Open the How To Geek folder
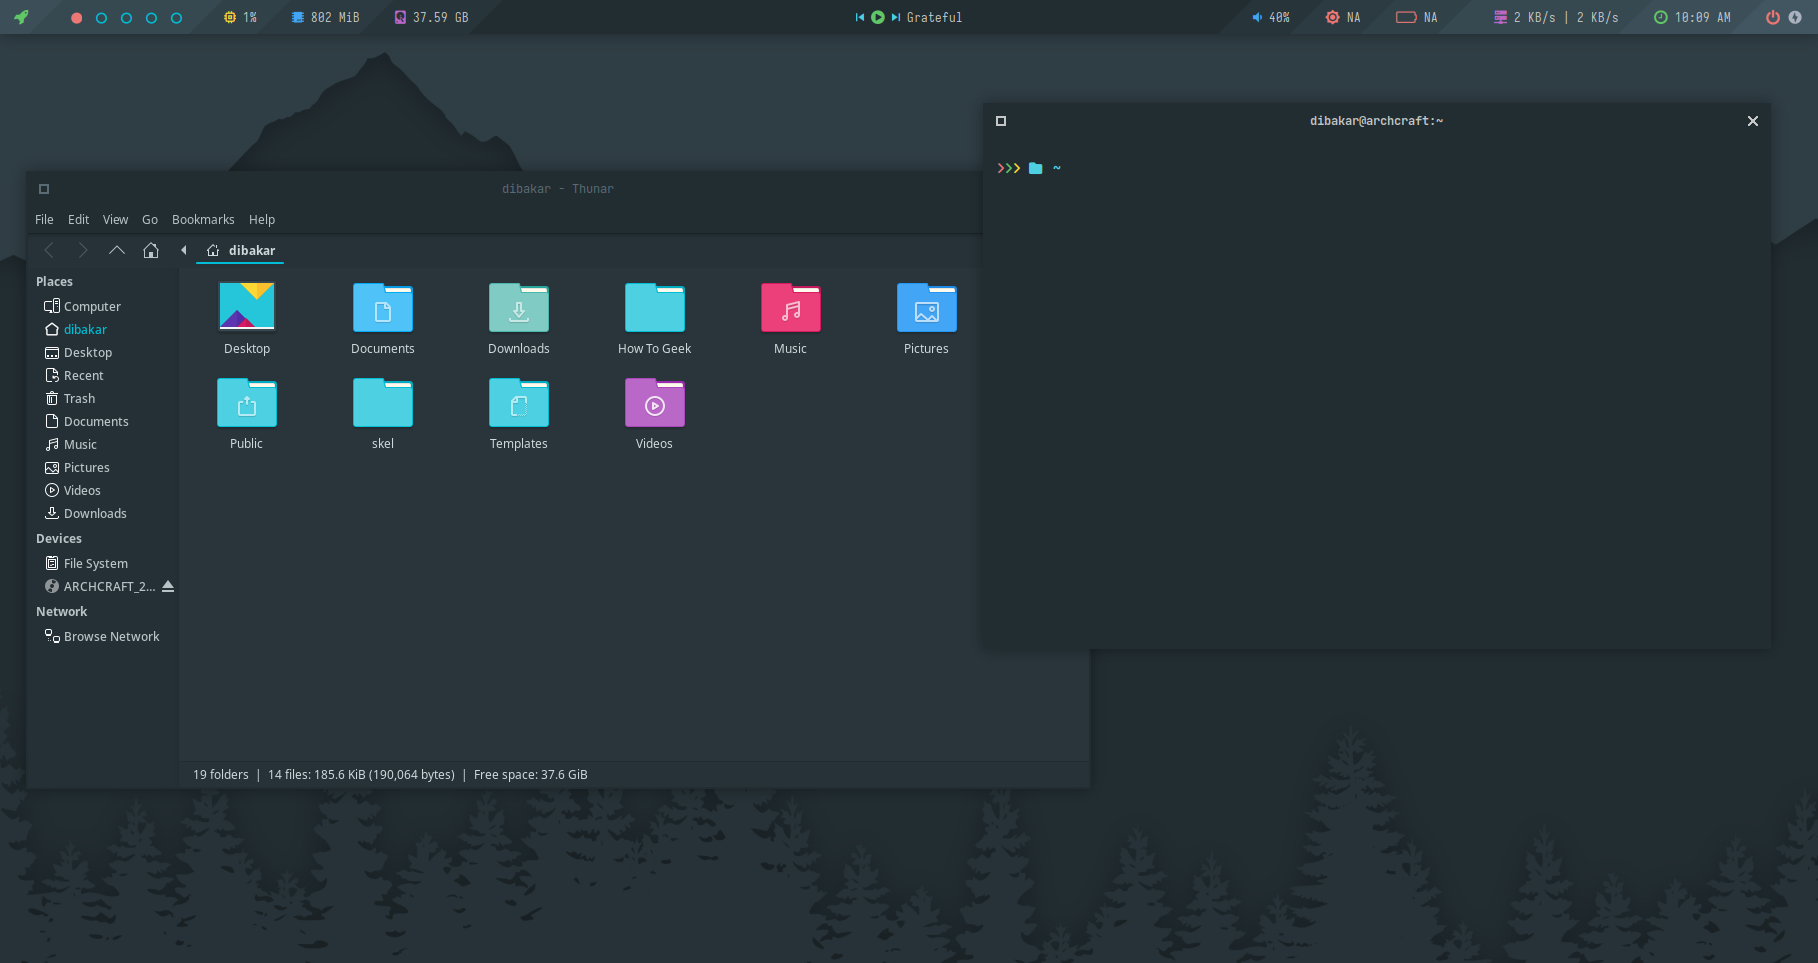The height and width of the screenshot is (963, 1818). pyautogui.click(x=655, y=307)
